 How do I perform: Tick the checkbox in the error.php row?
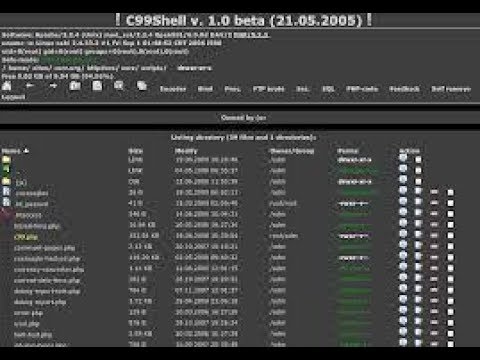(450, 312)
